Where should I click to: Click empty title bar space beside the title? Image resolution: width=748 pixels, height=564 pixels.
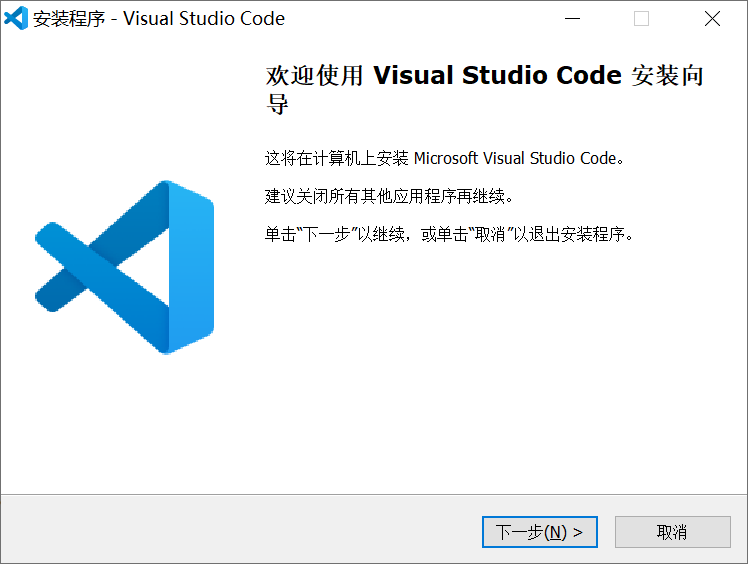pos(420,18)
